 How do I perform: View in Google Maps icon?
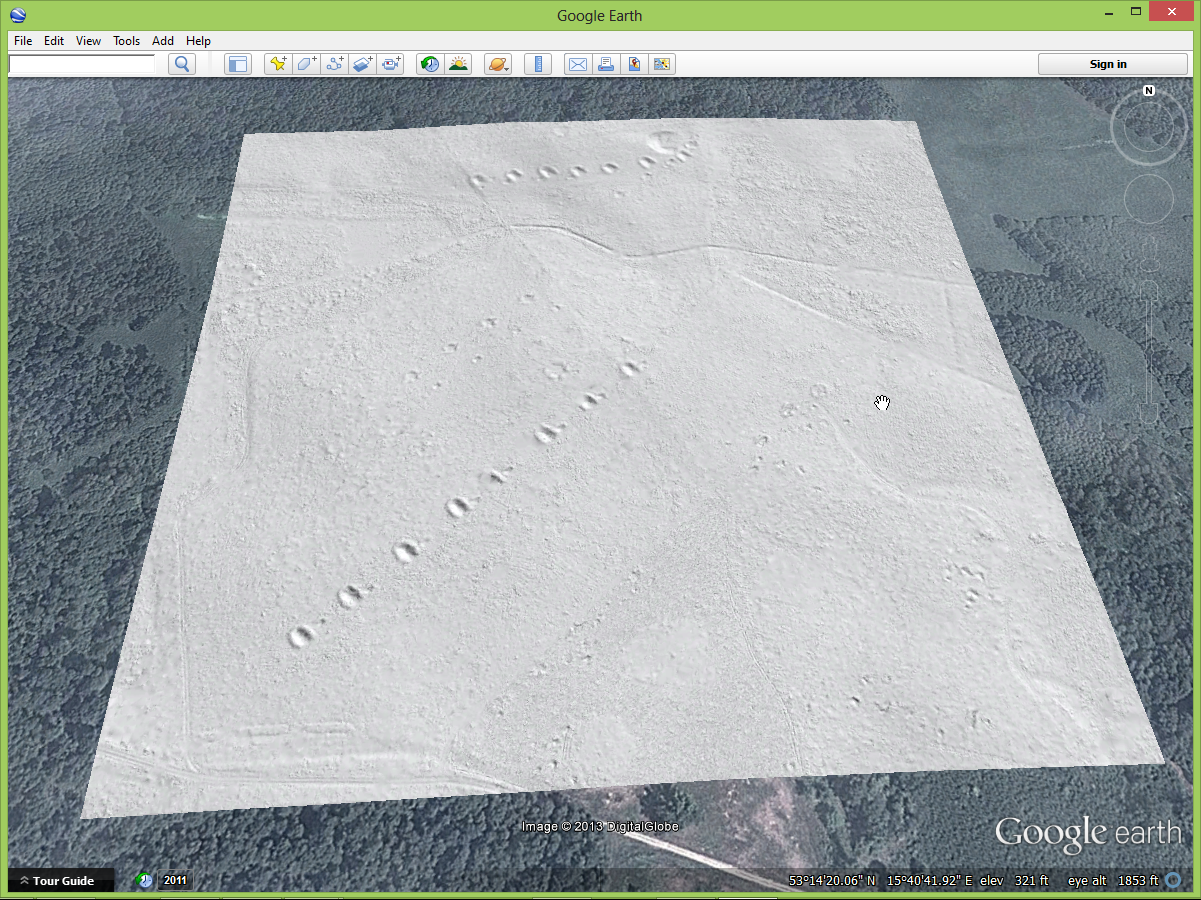pyautogui.click(x=633, y=64)
